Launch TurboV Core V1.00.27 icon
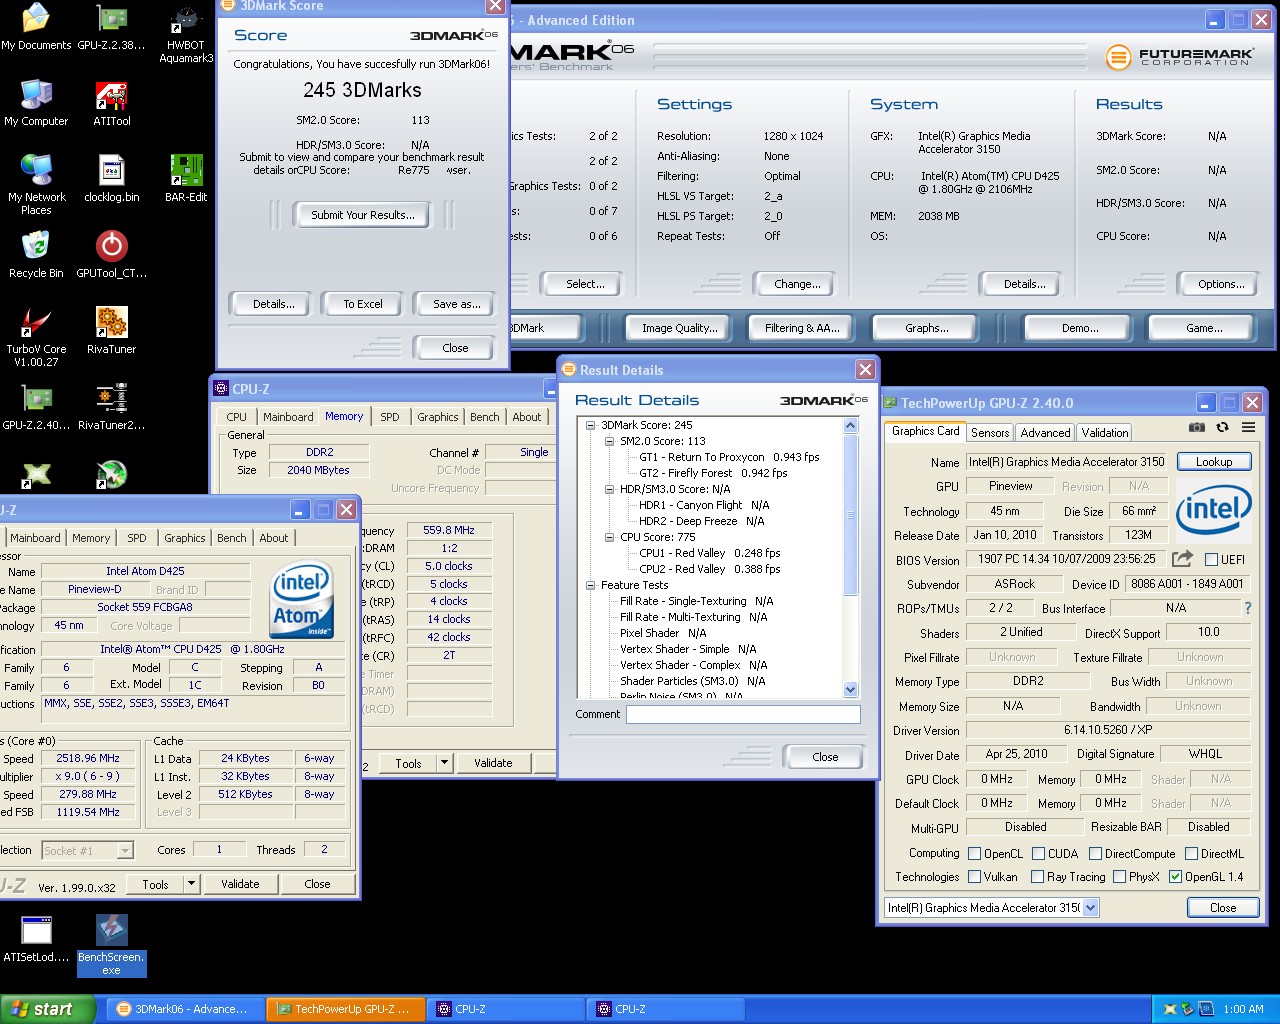Viewport: 1280px width, 1024px height. [36, 337]
